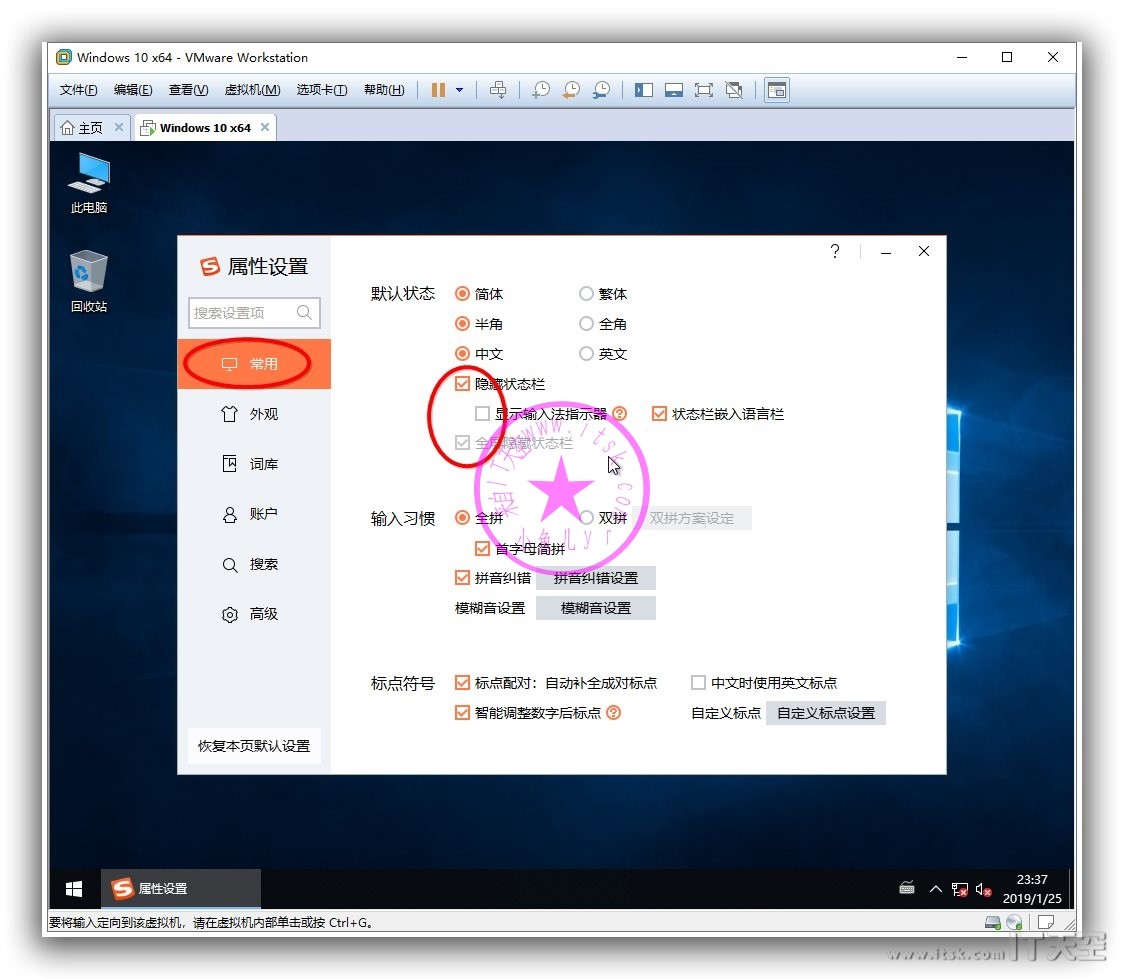Viewport: 1124px width, 979px height.
Task: Click the 模糊音设置 button
Action: (x=596, y=608)
